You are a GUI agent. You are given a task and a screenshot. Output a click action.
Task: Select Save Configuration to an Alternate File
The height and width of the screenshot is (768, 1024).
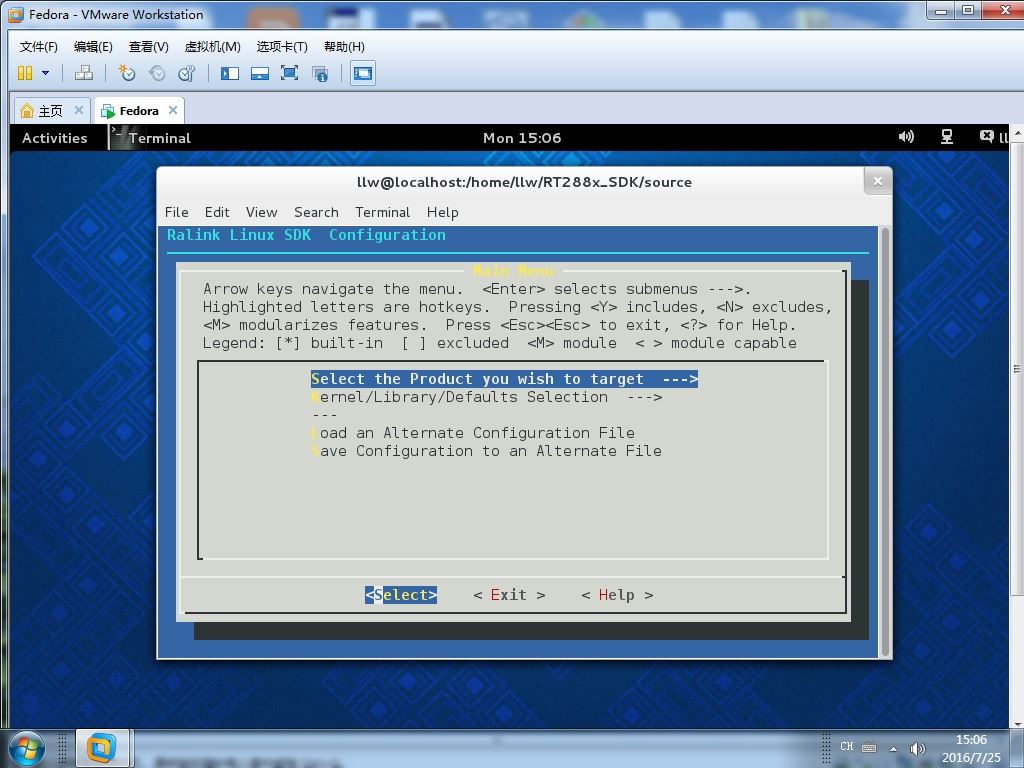pos(487,451)
